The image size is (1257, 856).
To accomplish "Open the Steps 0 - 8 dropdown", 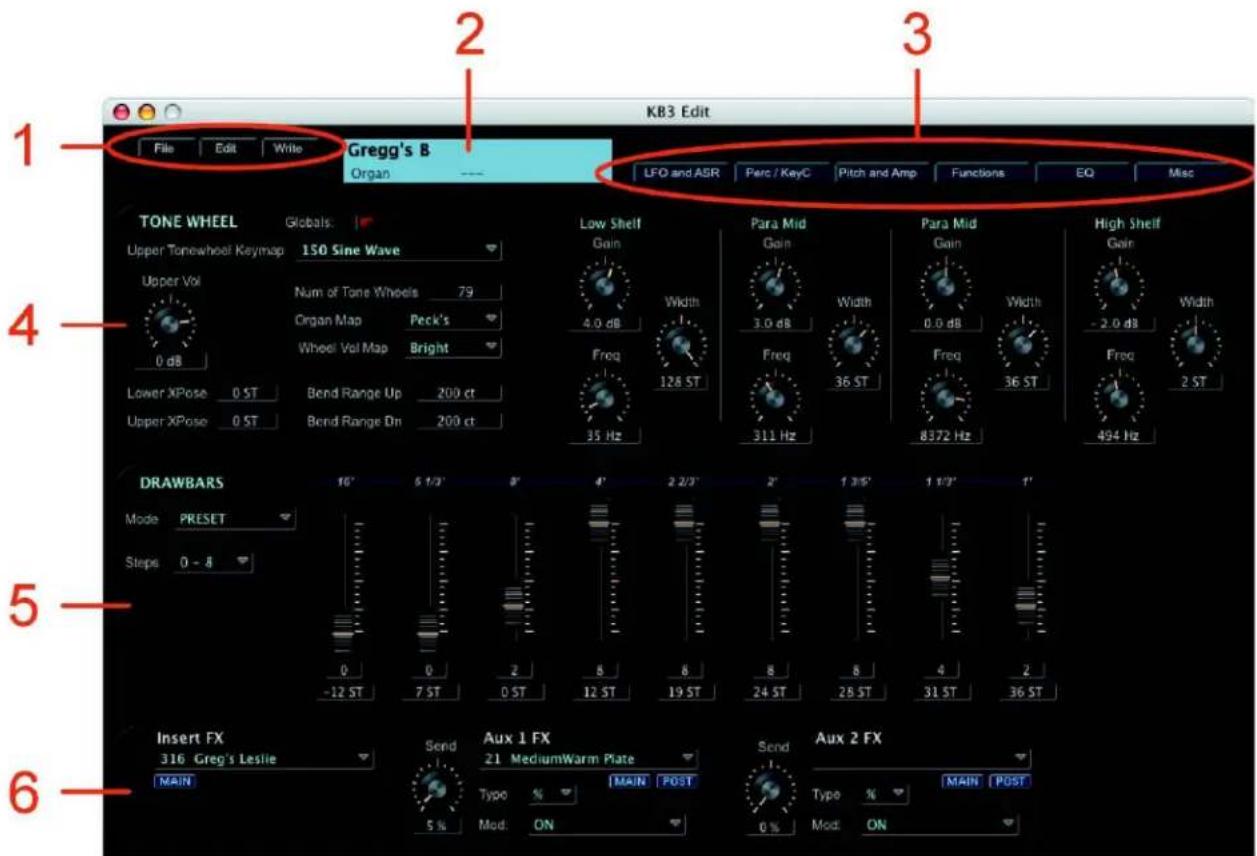I will (x=214, y=563).
